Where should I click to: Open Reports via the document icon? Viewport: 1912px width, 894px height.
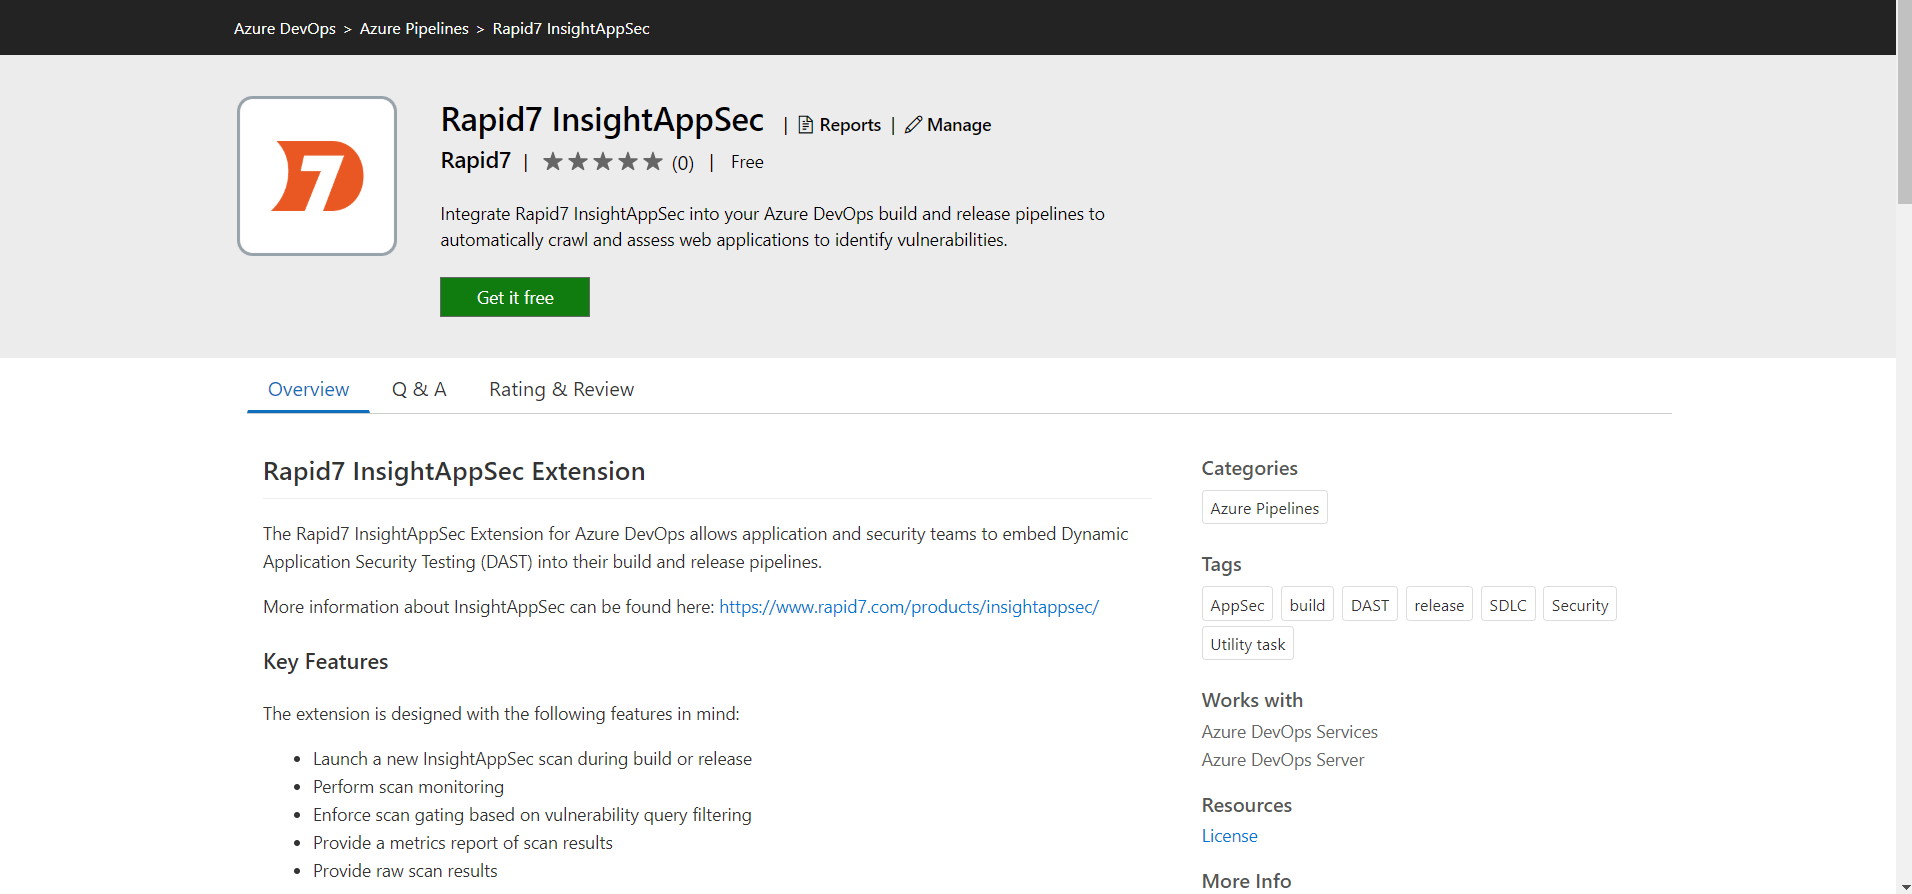point(805,125)
